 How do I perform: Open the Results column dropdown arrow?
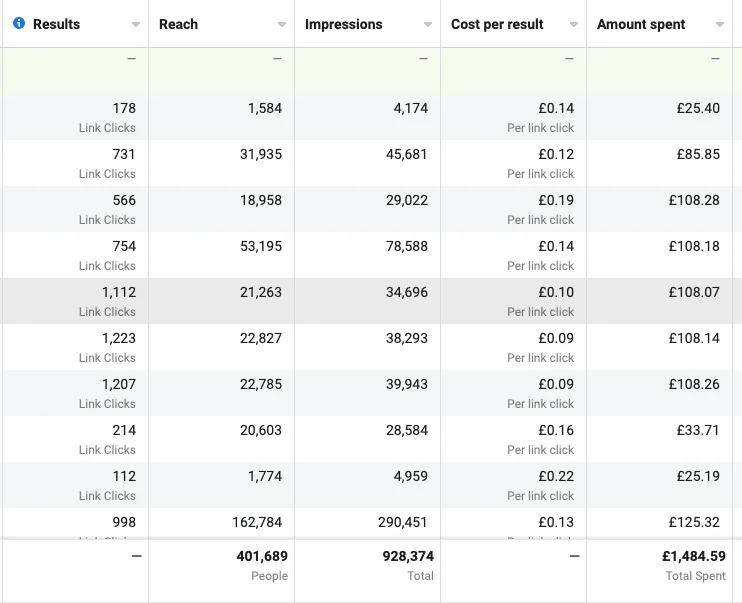pyautogui.click(x=136, y=25)
